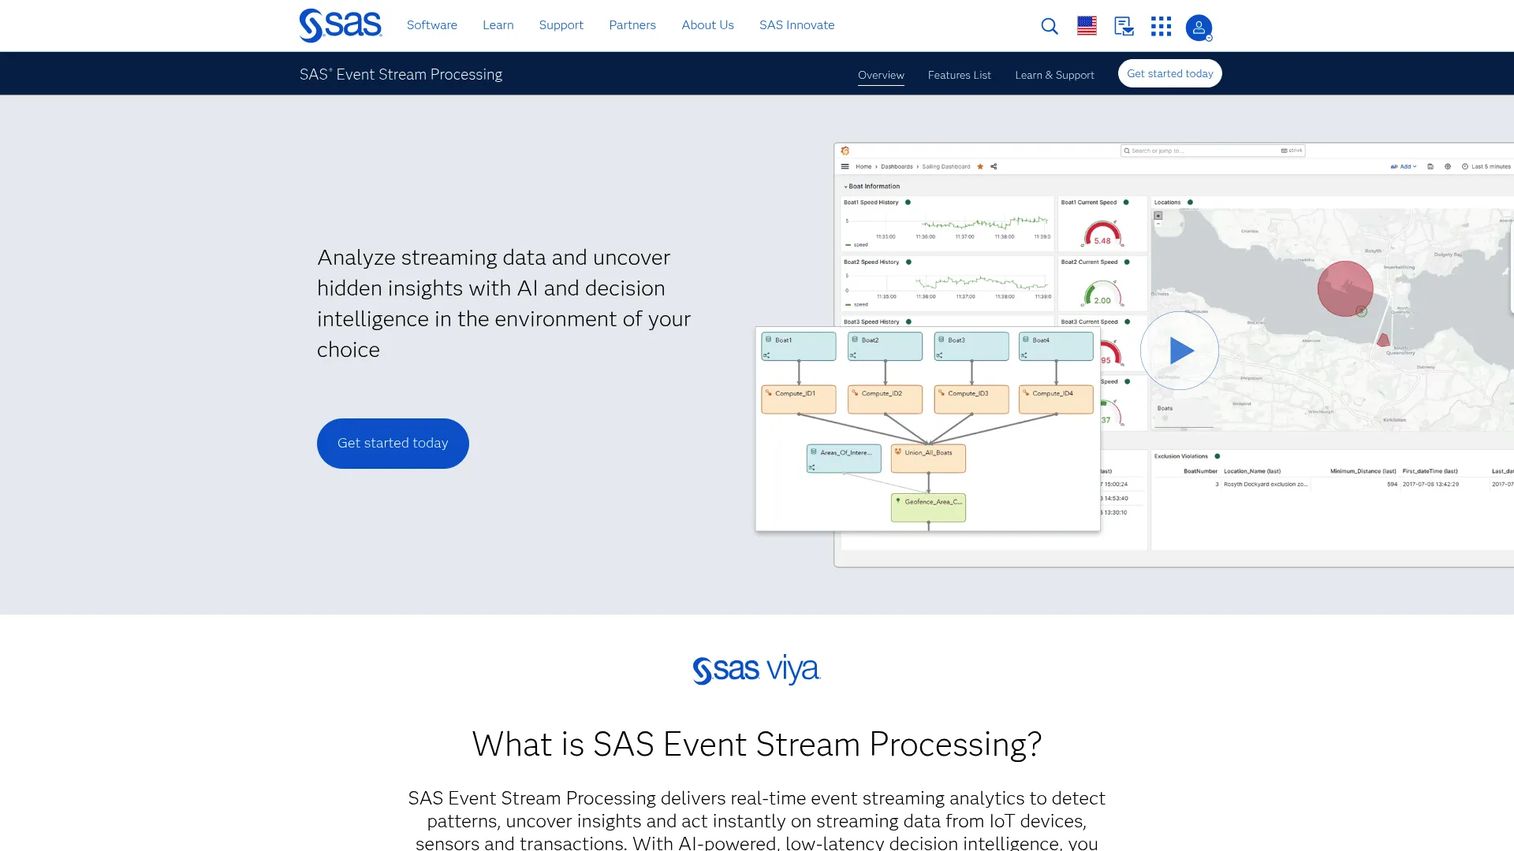Switch to the Learn & Support tab

pyautogui.click(x=1054, y=75)
